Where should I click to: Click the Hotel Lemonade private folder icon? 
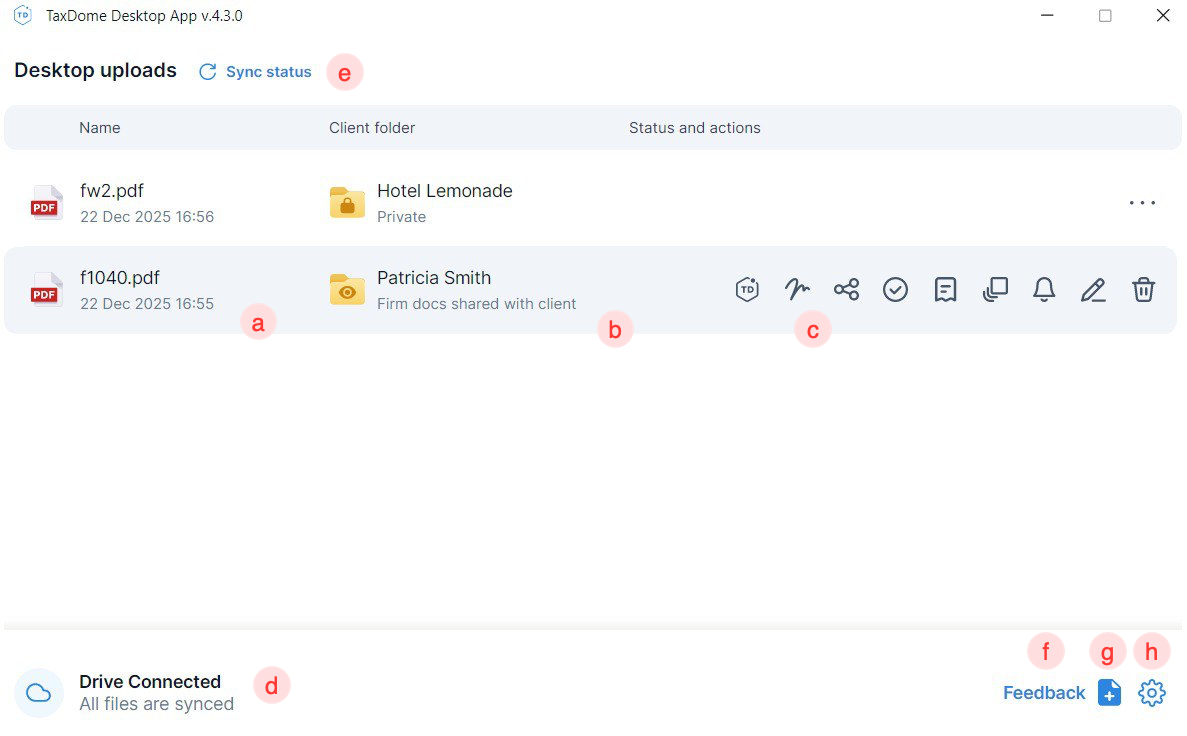click(347, 203)
